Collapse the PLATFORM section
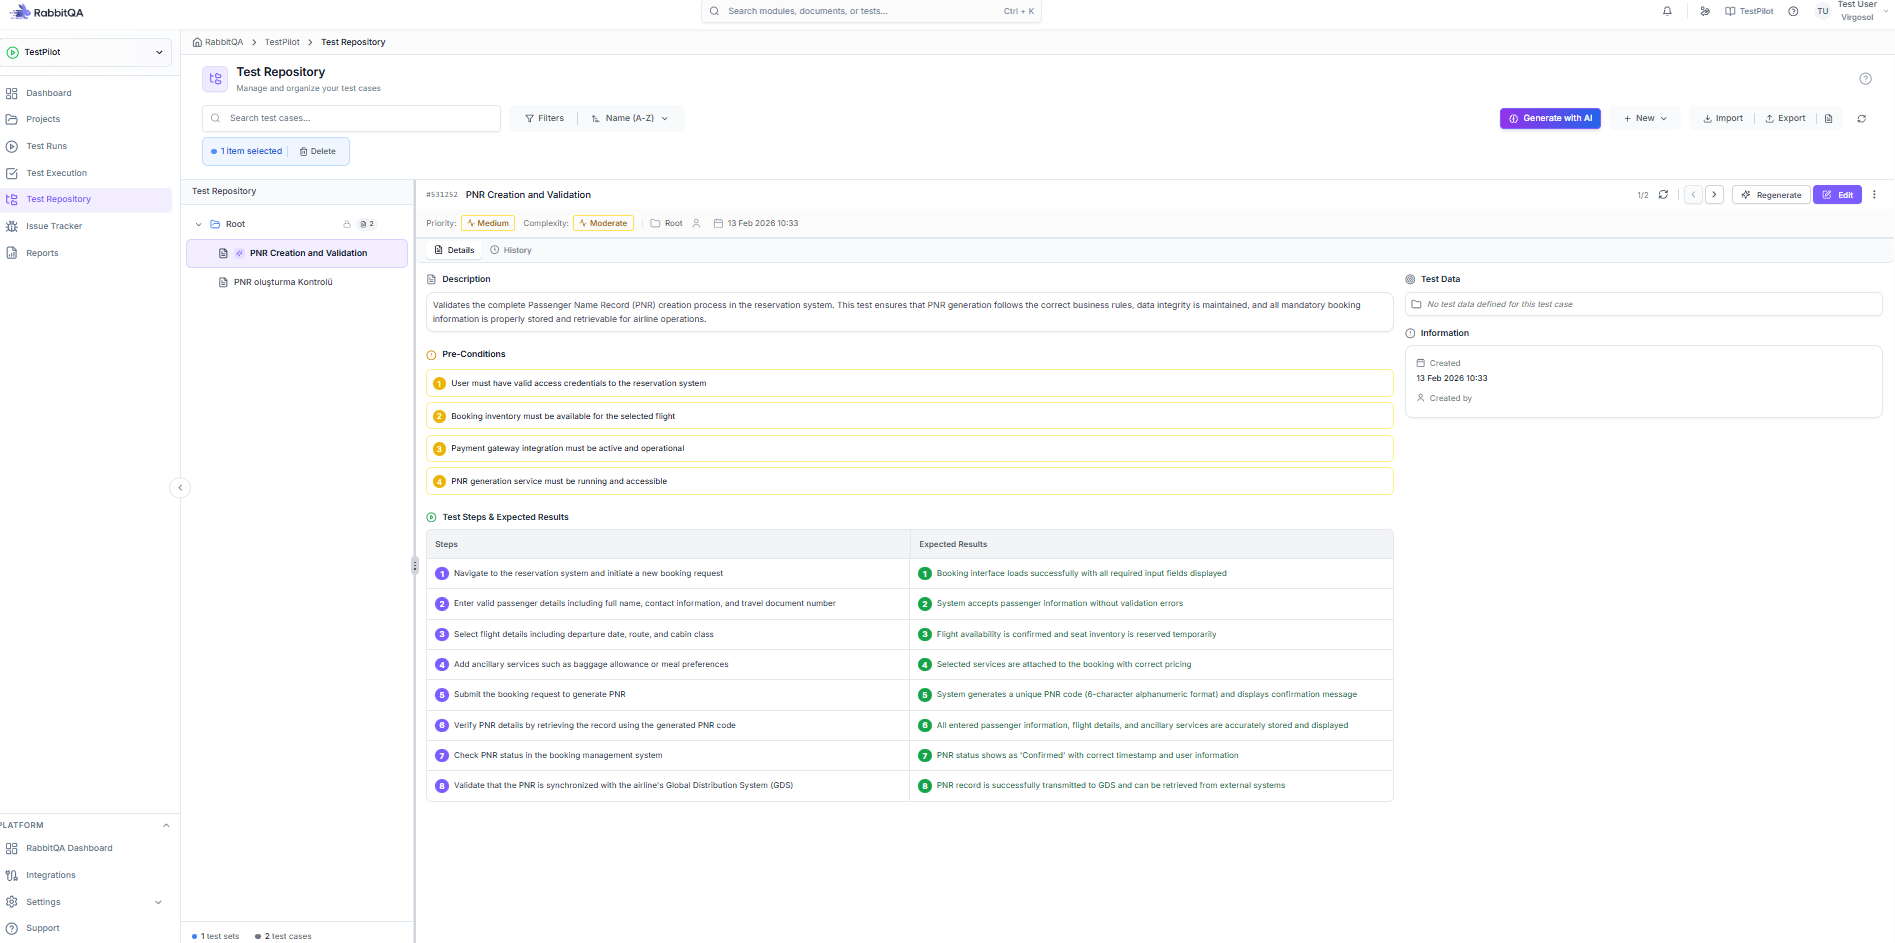 tap(166, 825)
